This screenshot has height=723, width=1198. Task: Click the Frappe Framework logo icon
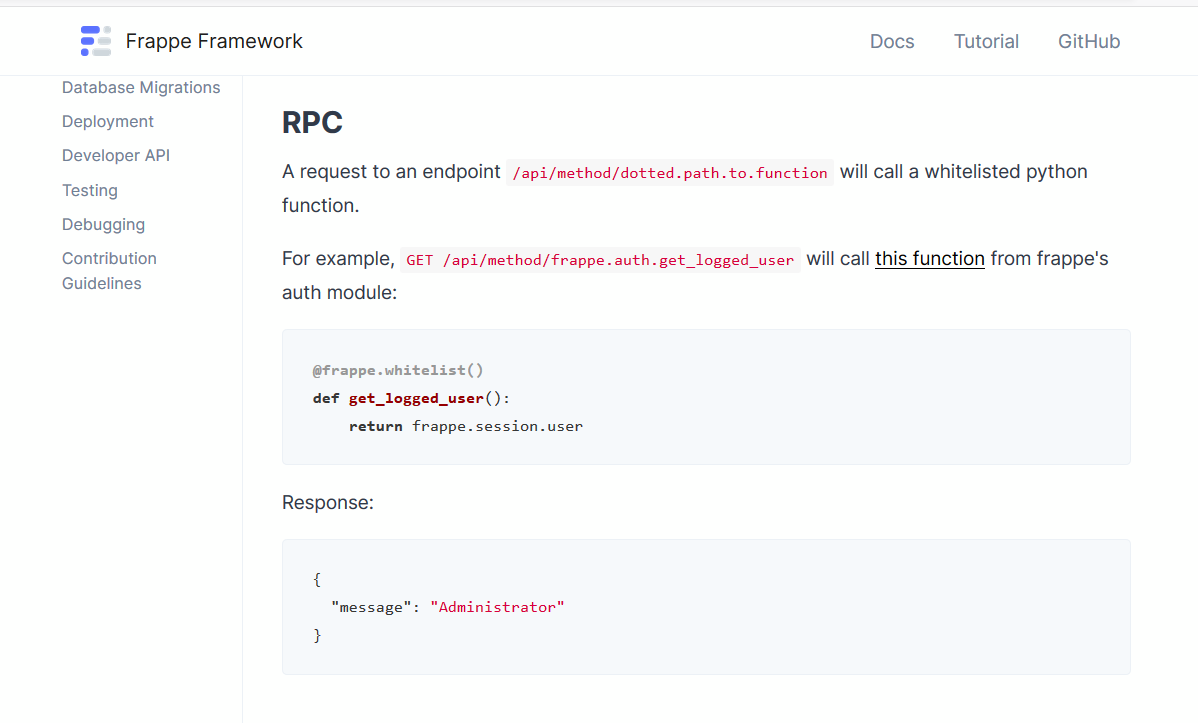click(x=96, y=41)
